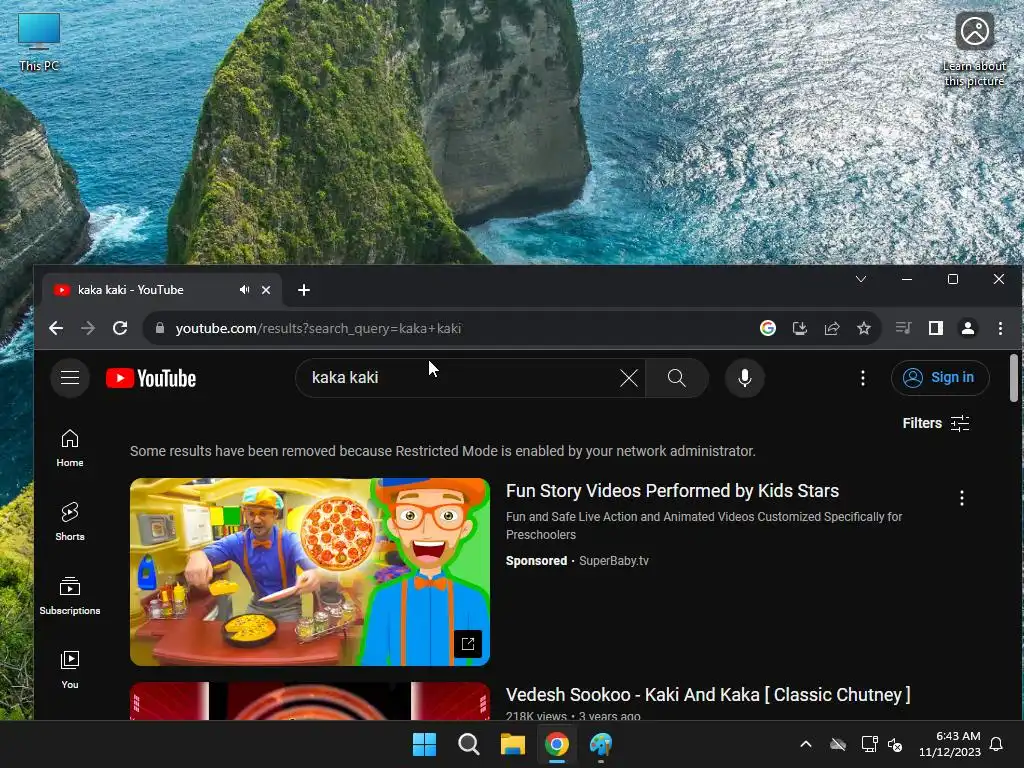Open the media controls icon in Chrome toolbar
This screenshot has width=1024, height=768.
click(903, 328)
